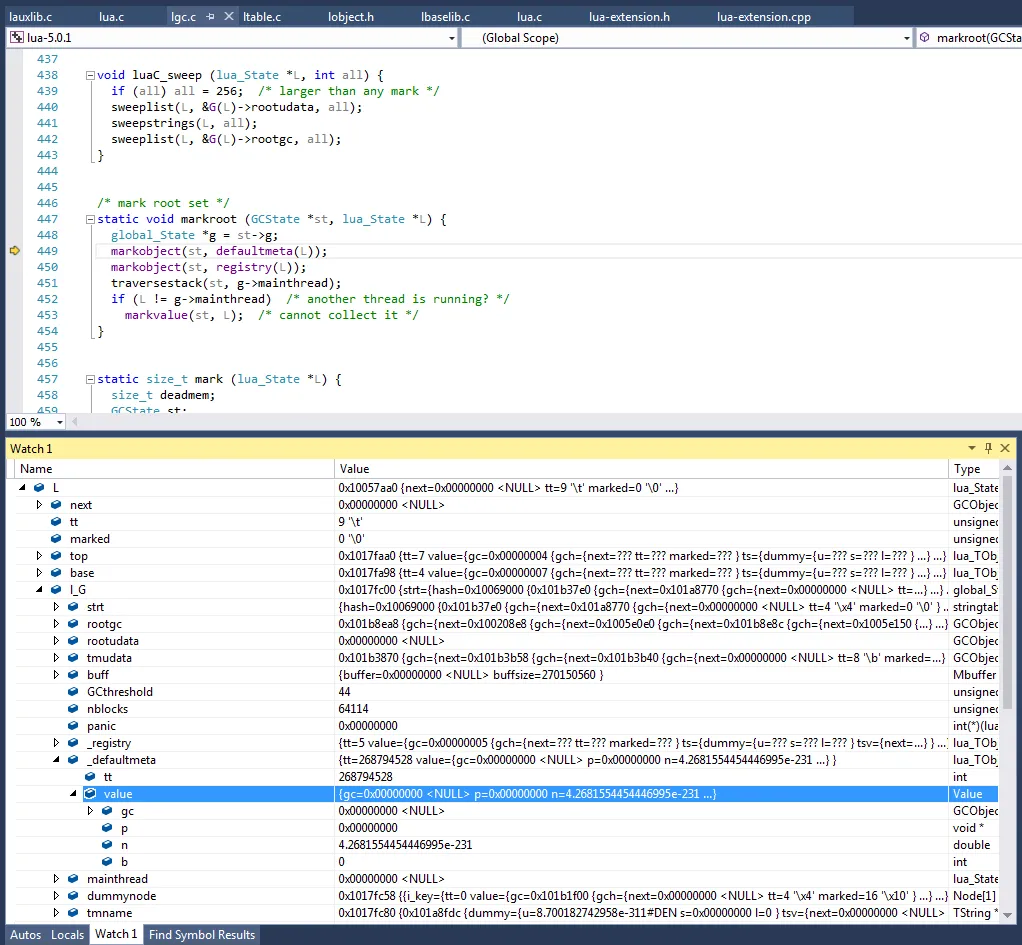Click the variable cube icon next to rootgc
Image resolution: width=1022 pixels, height=945 pixels.
click(73, 624)
